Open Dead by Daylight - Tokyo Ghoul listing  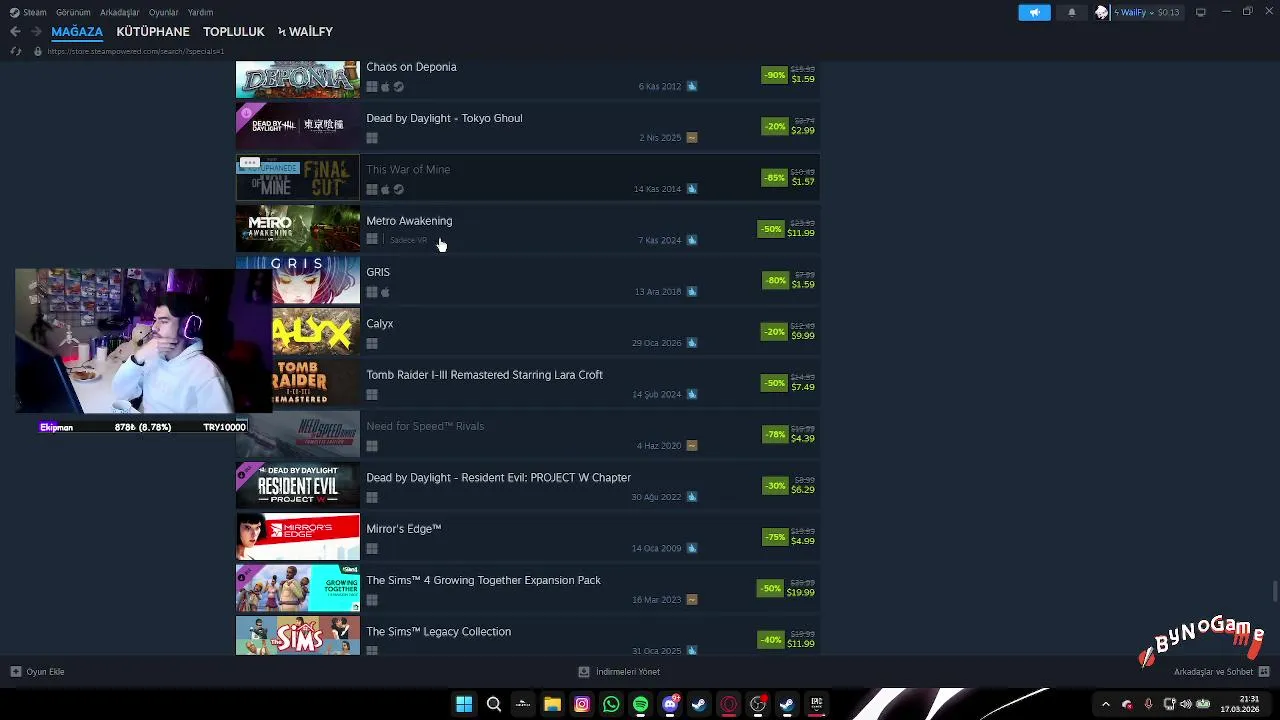tap(528, 125)
